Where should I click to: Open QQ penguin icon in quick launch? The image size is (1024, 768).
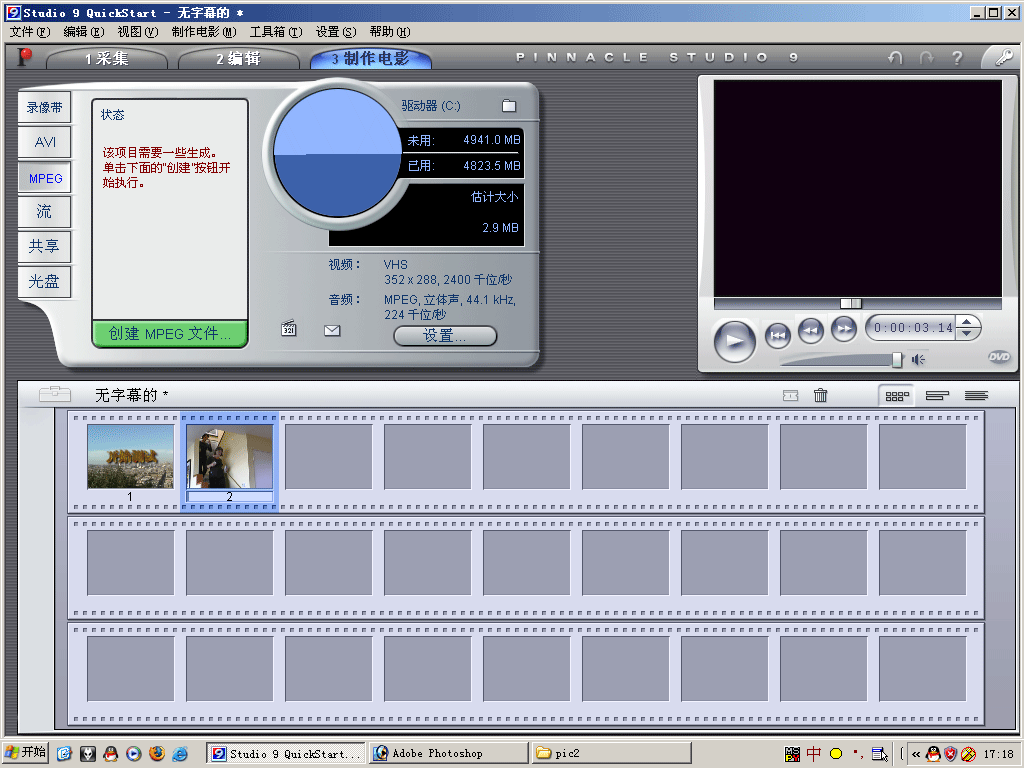110,754
